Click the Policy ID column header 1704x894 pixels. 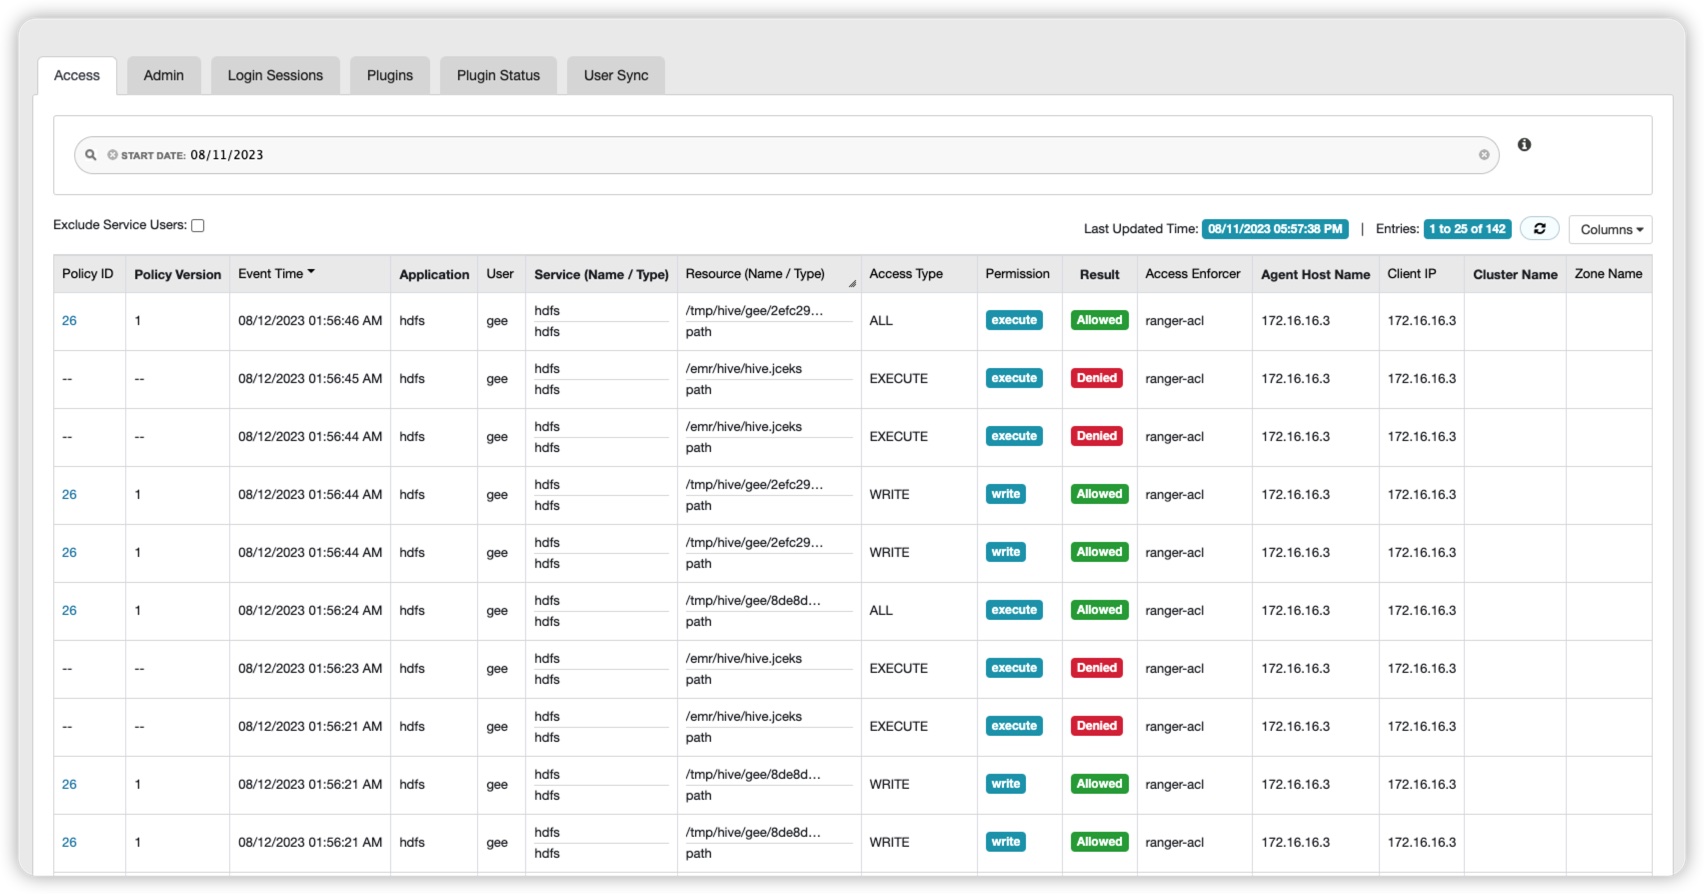point(88,274)
